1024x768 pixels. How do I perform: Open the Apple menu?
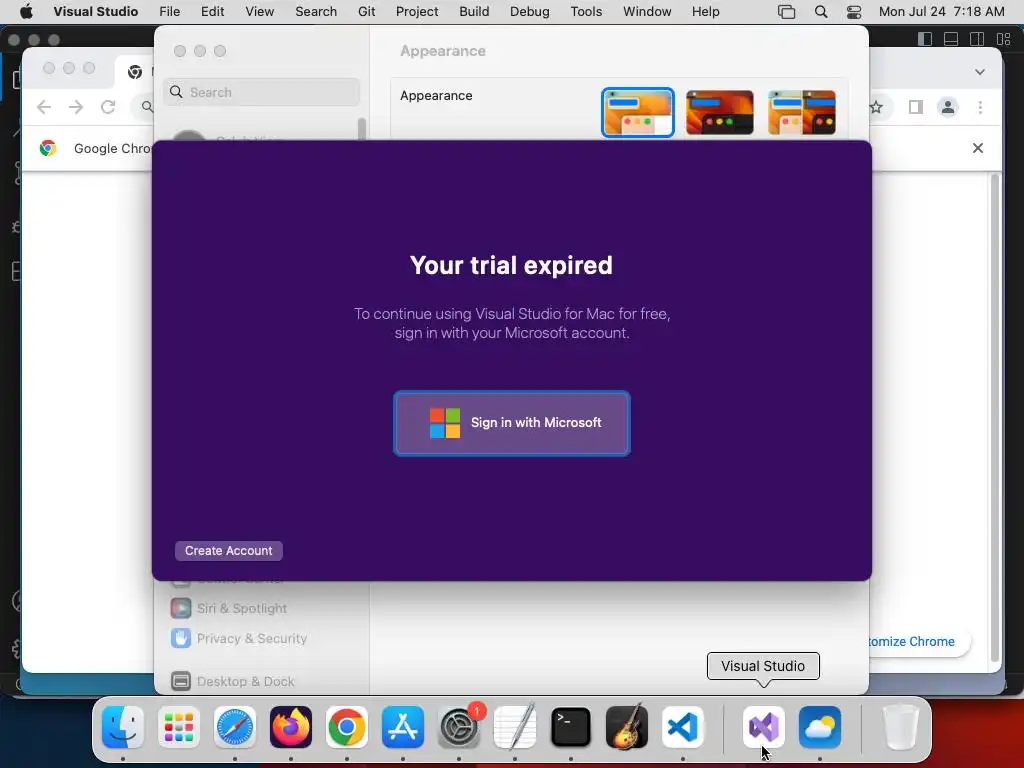pyautogui.click(x=26, y=11)
